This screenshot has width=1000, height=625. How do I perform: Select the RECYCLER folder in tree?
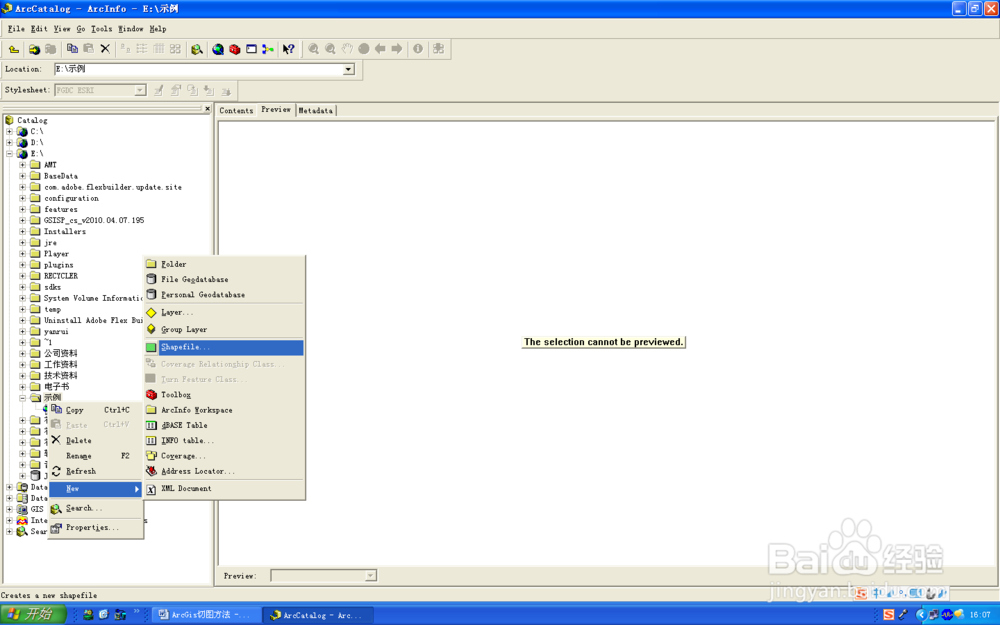[x=61, y=276]
